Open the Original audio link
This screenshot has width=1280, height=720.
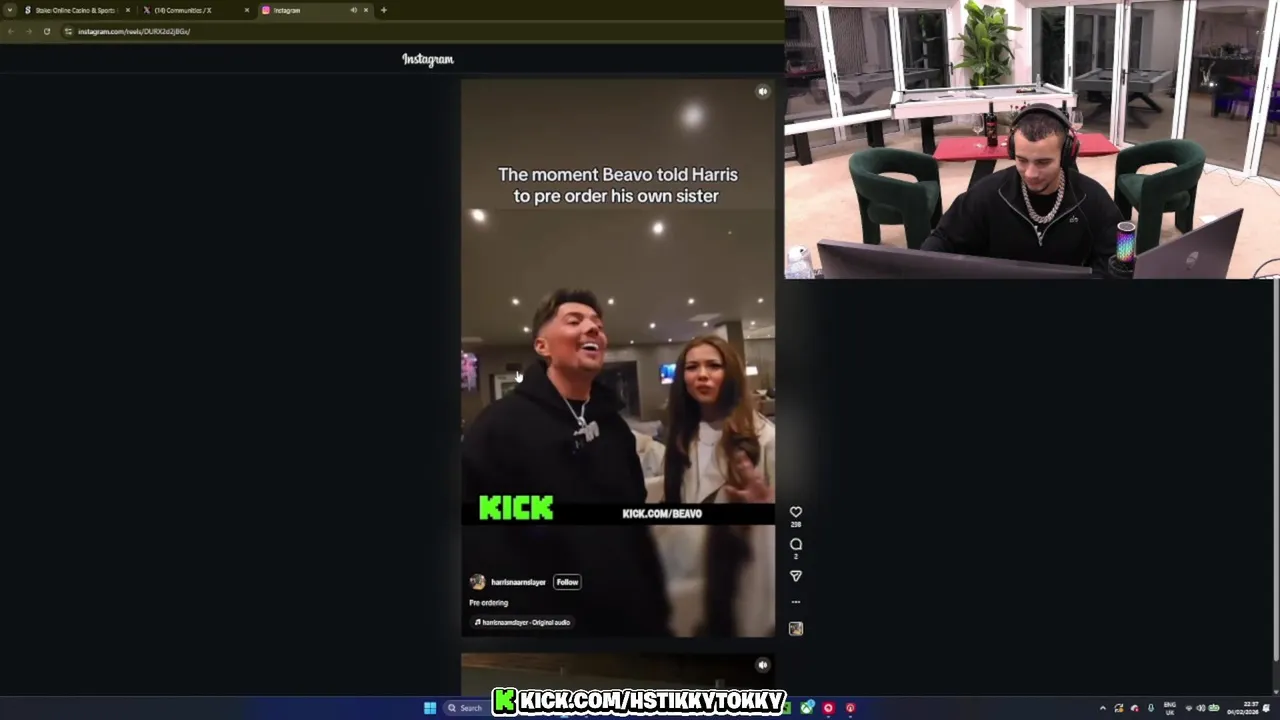click(x=522, y=622)
